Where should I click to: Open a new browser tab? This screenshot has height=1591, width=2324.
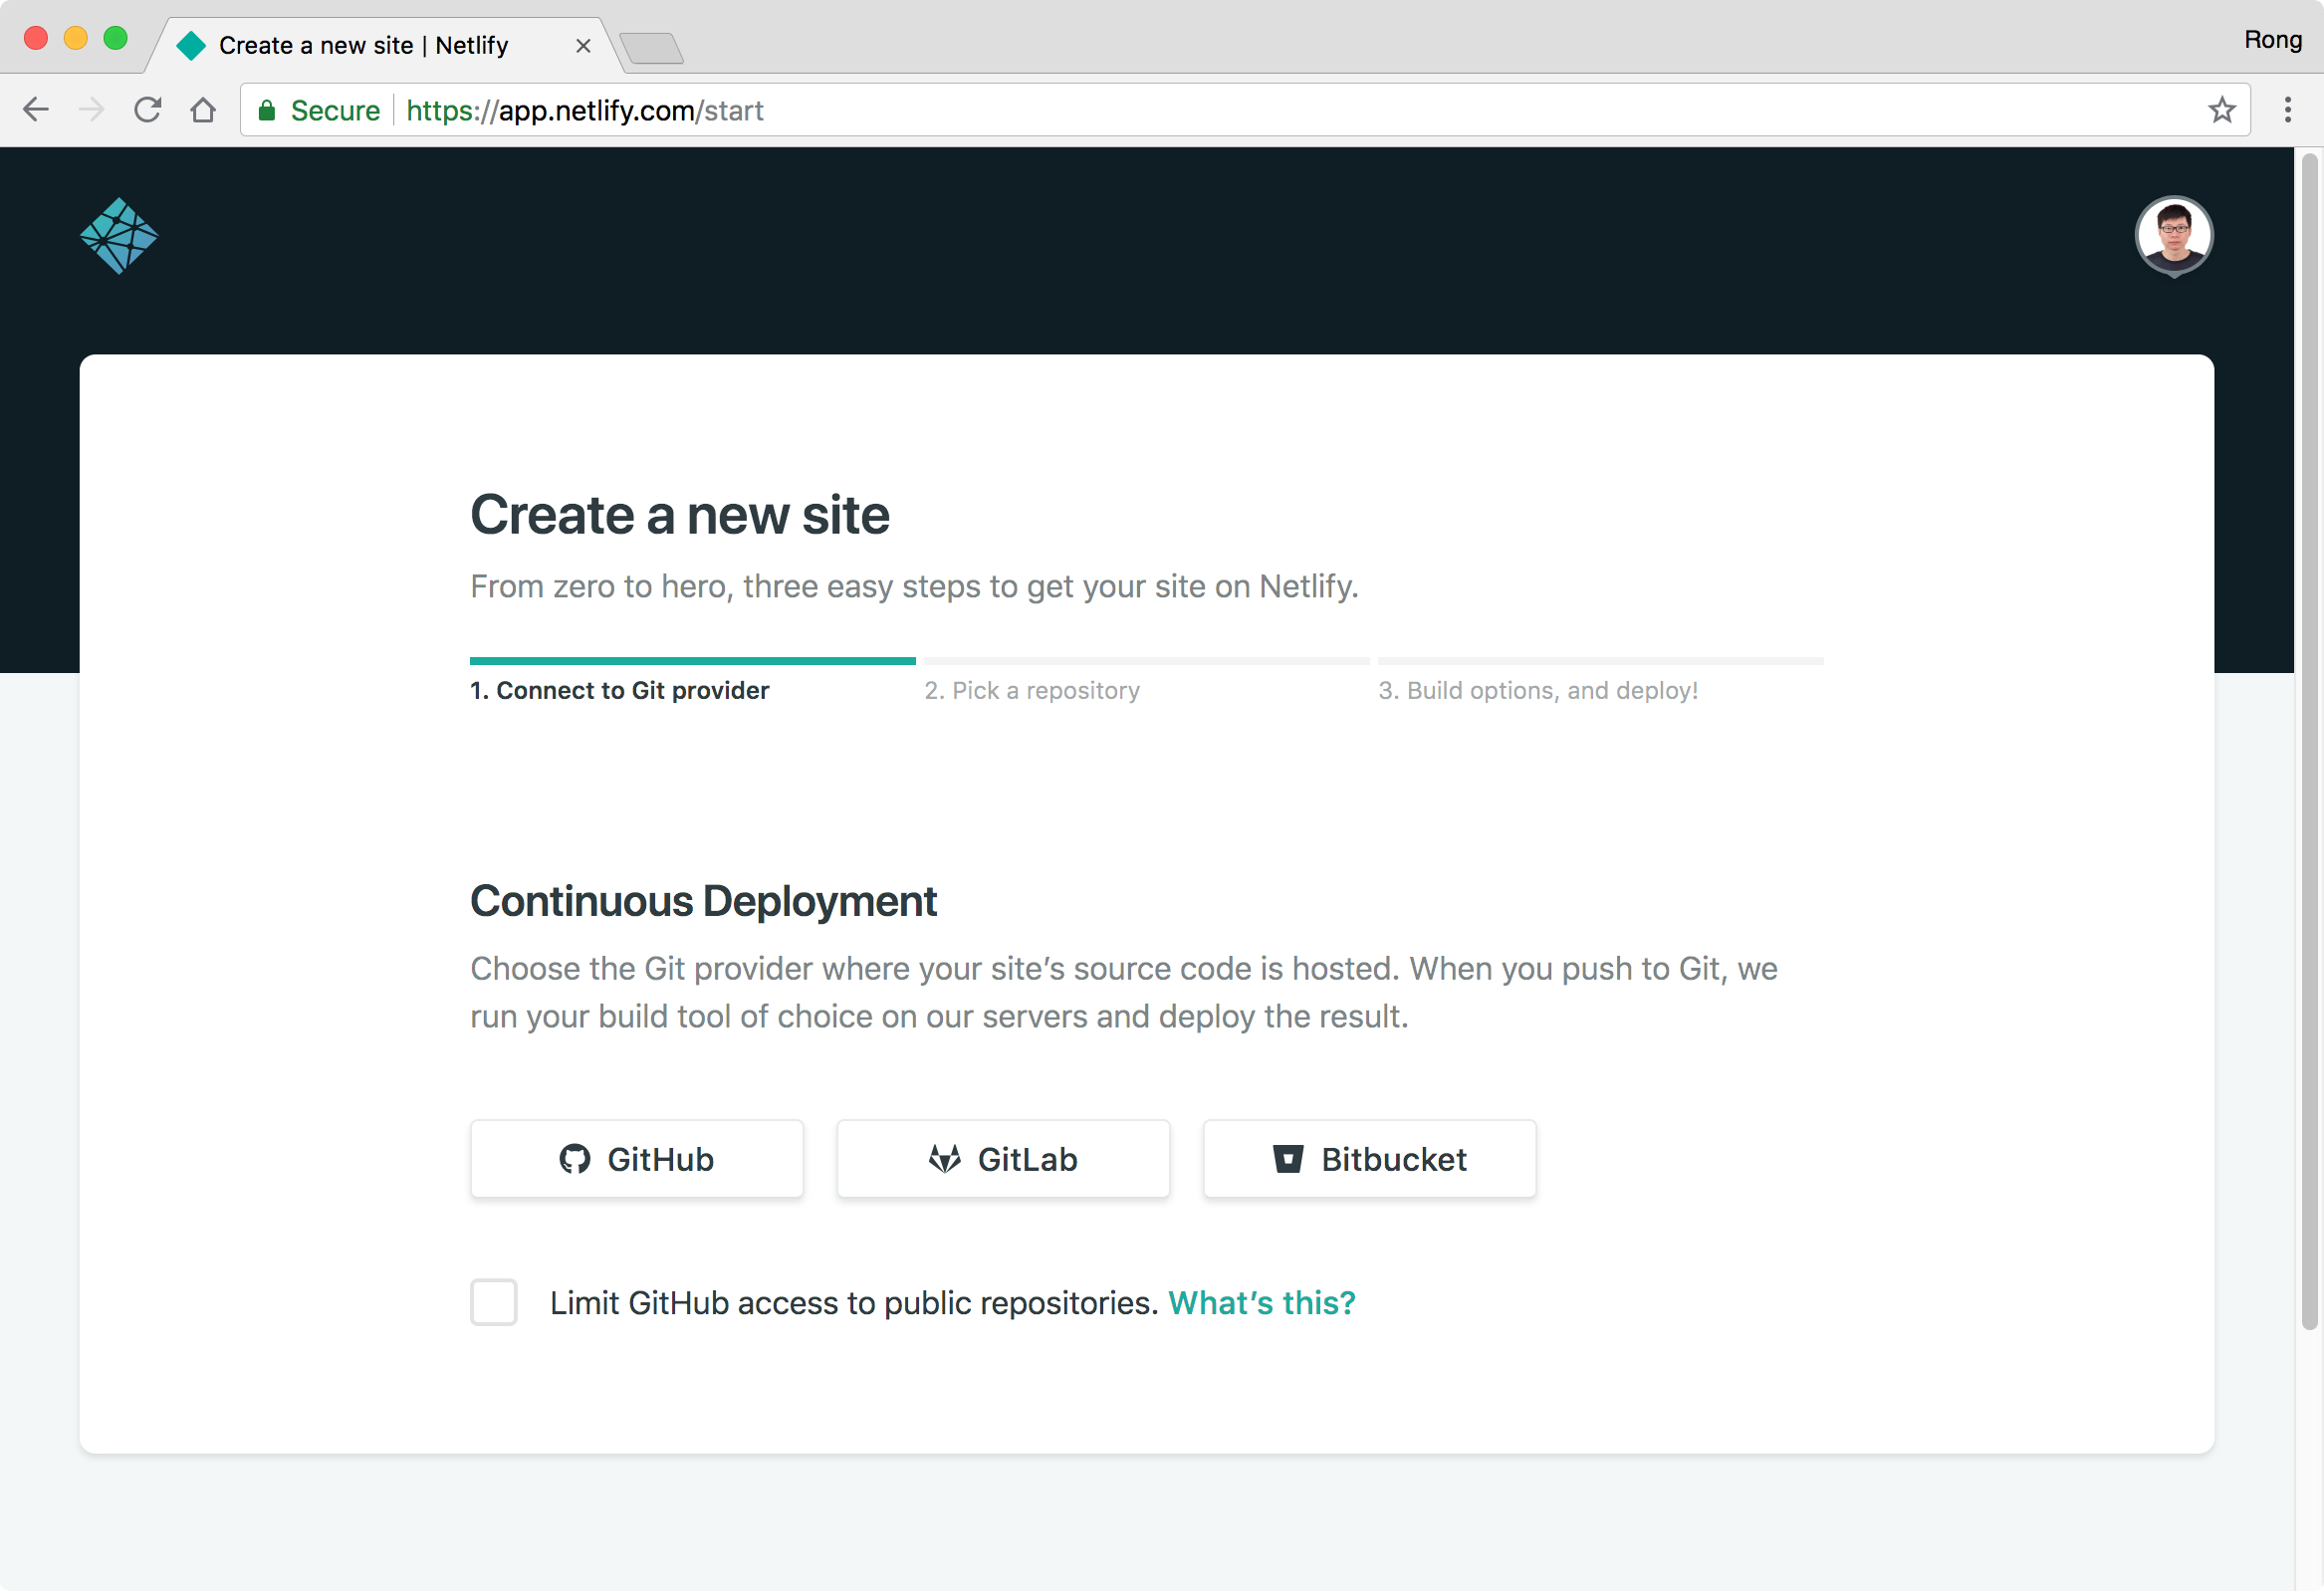651,47
